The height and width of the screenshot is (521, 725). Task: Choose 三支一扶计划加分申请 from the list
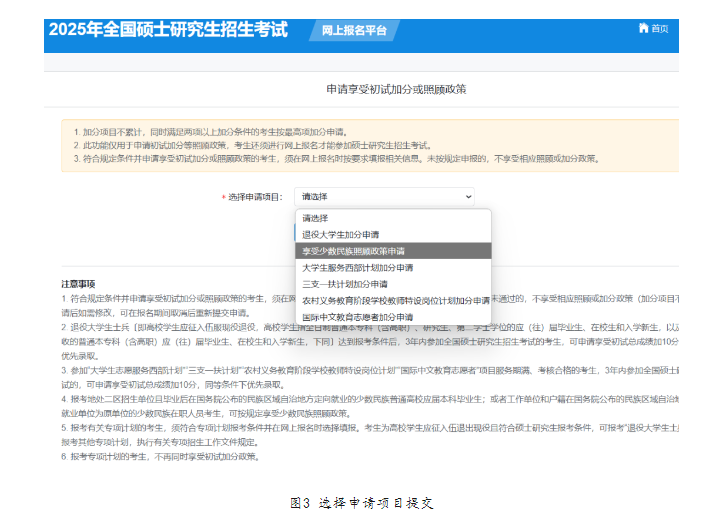click(345, 283)
